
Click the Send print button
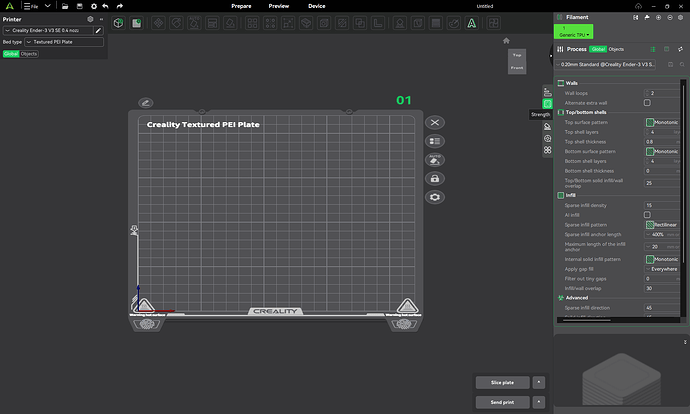click(x=503, y=402)
